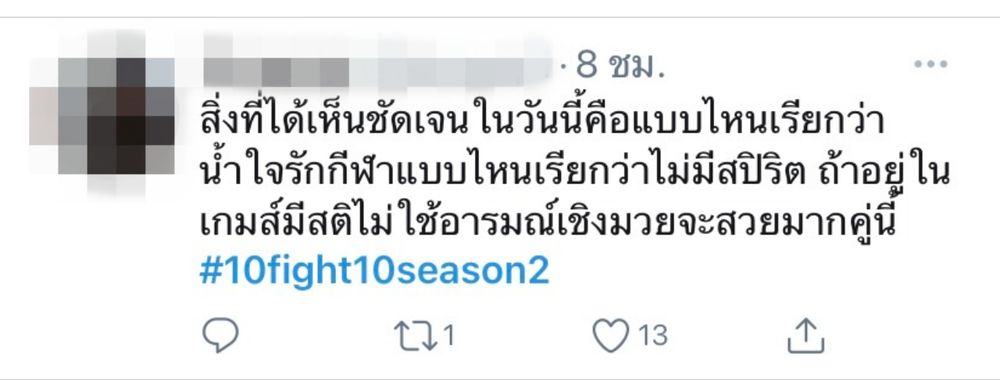Open the three-dot more options menu
1000x380 pixels.
[930, 64]
